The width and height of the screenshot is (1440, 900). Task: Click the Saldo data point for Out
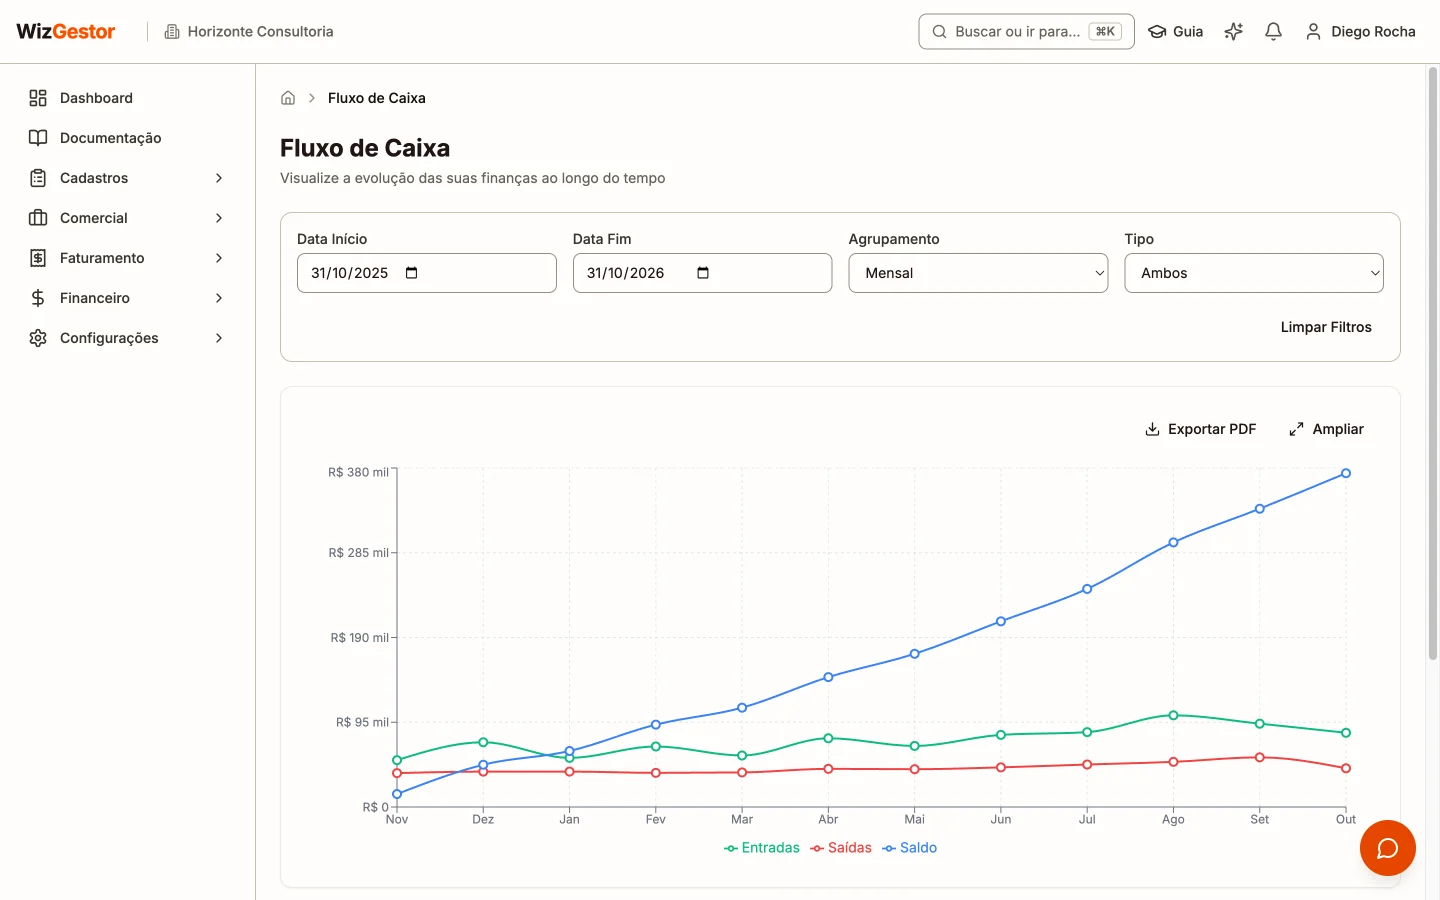click(1346, 473)
